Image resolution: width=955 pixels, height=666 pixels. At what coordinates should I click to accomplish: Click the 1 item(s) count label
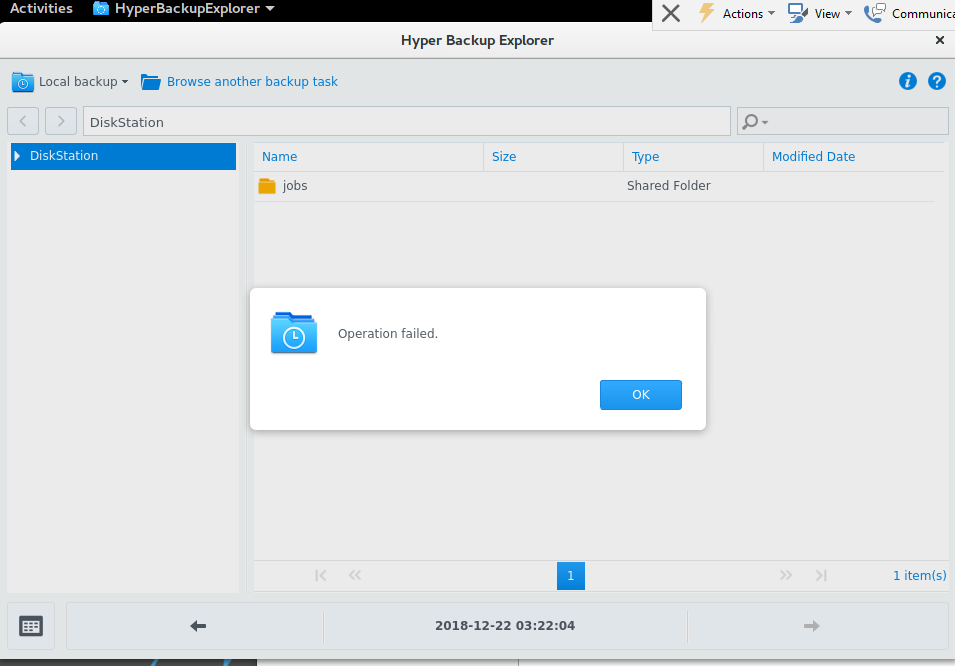click(920, 575)
